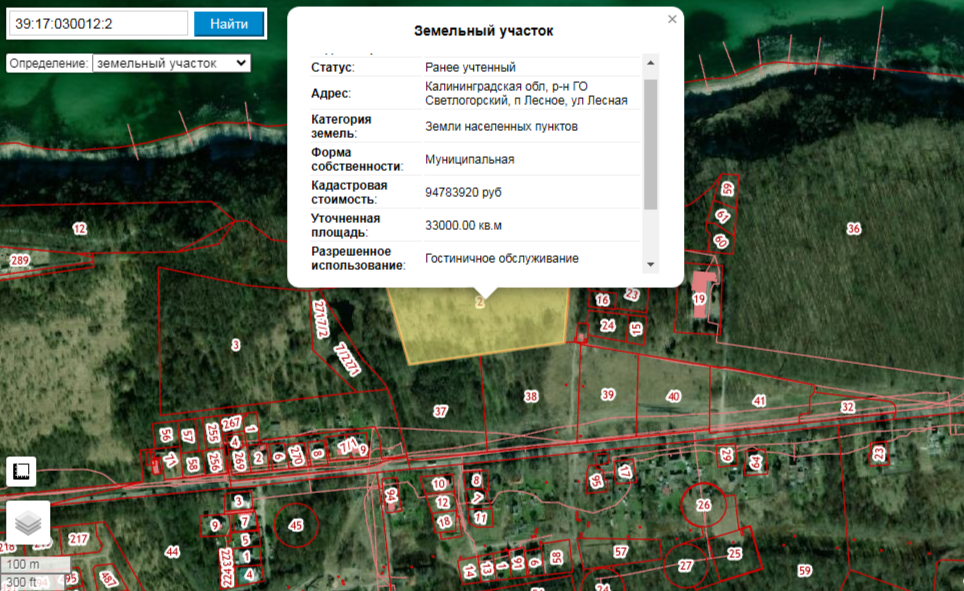Select parcel 36 on the map
The image size is (964, 591).
(x=852, y=229)
